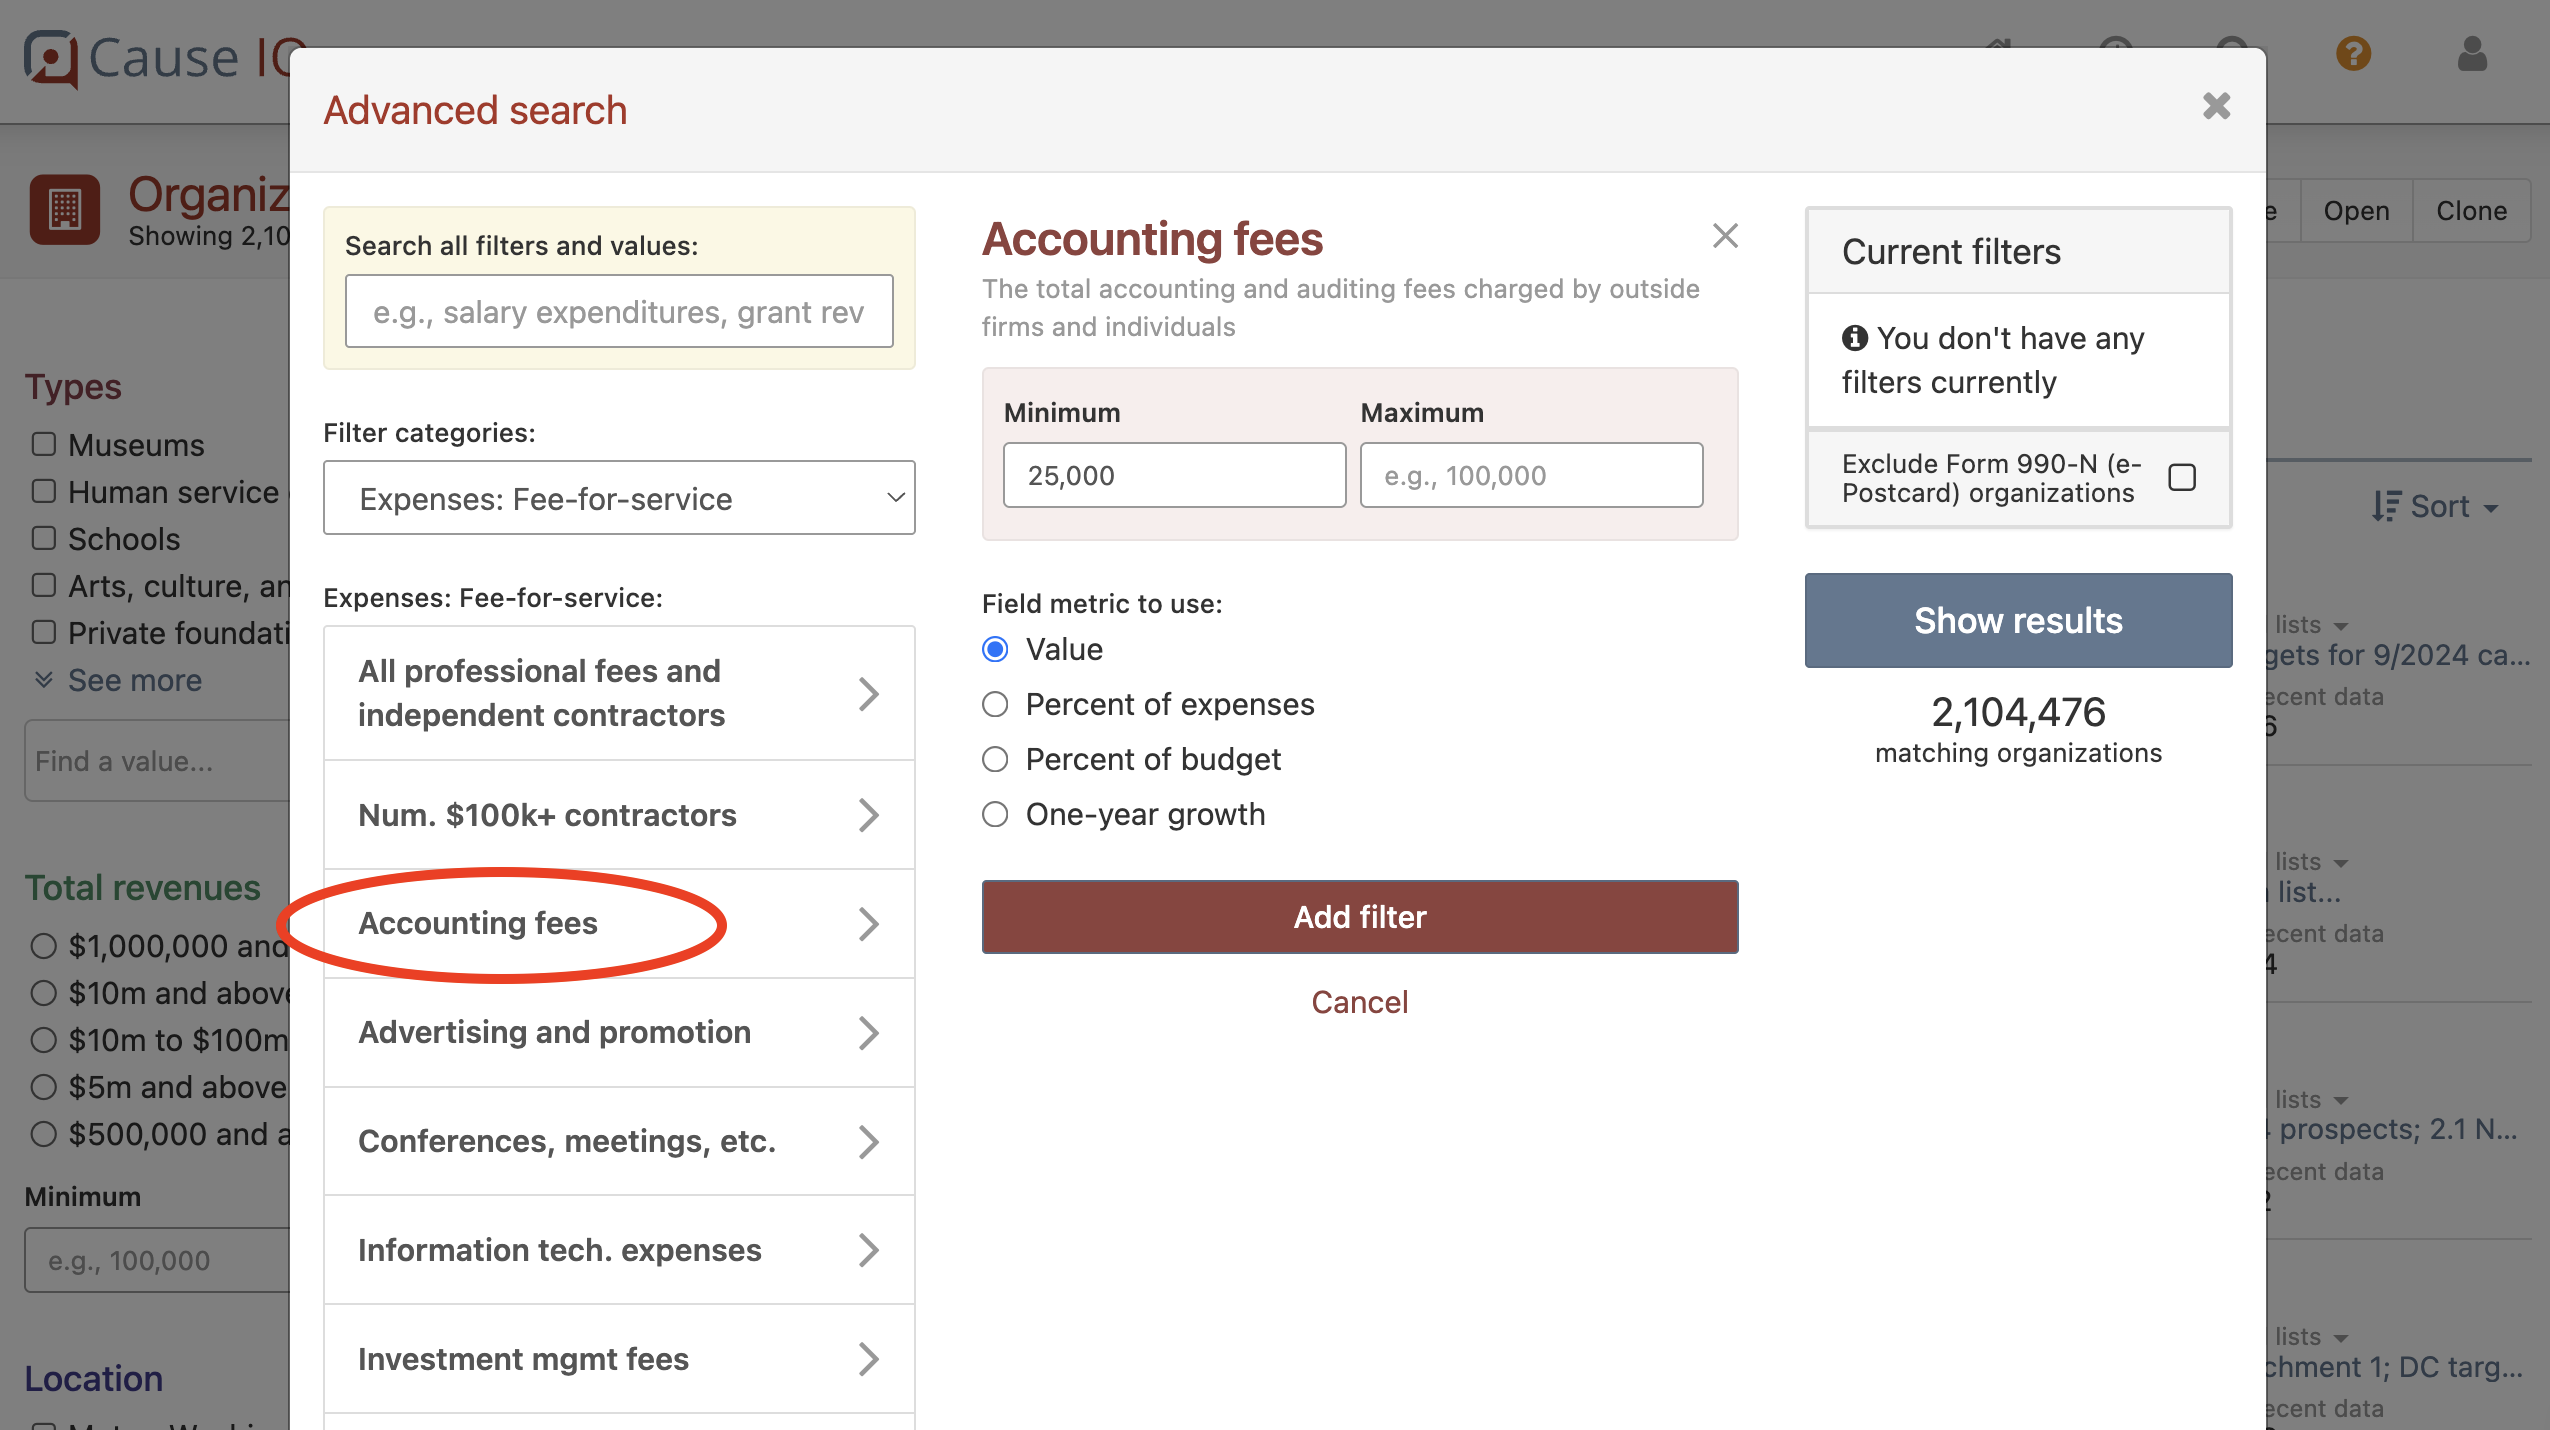2550x1430 pixels.
Task: Switch to the Clone tab
Action: 2472,210
